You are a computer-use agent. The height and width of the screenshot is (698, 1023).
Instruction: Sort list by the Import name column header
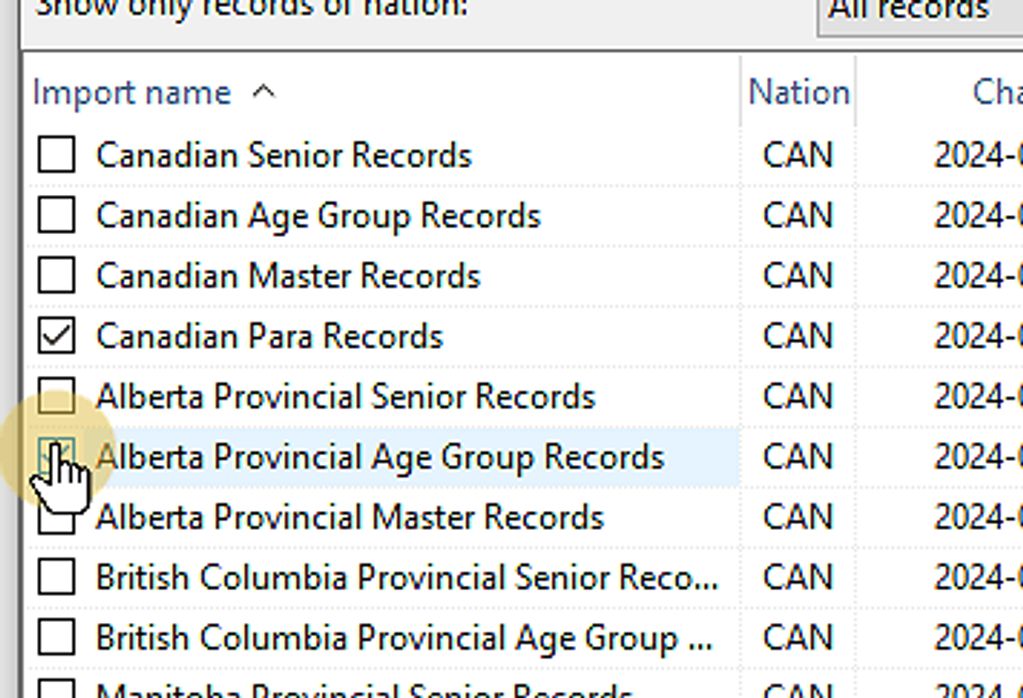pos(132,93)
